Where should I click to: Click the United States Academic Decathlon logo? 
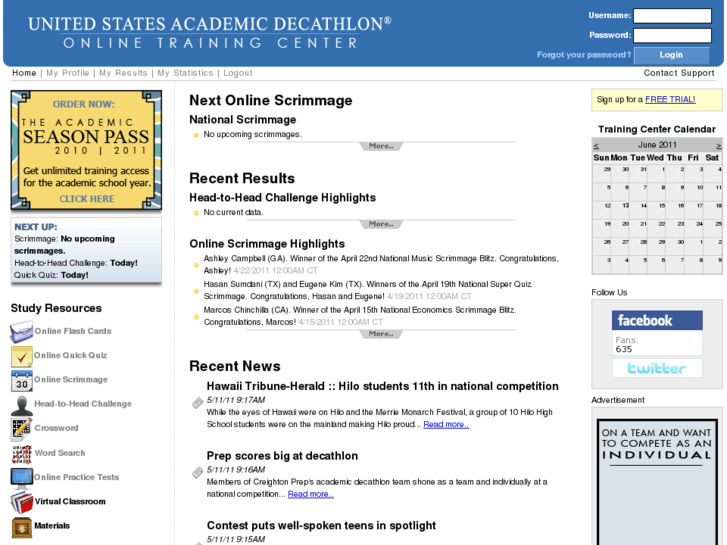click(210, 32)
